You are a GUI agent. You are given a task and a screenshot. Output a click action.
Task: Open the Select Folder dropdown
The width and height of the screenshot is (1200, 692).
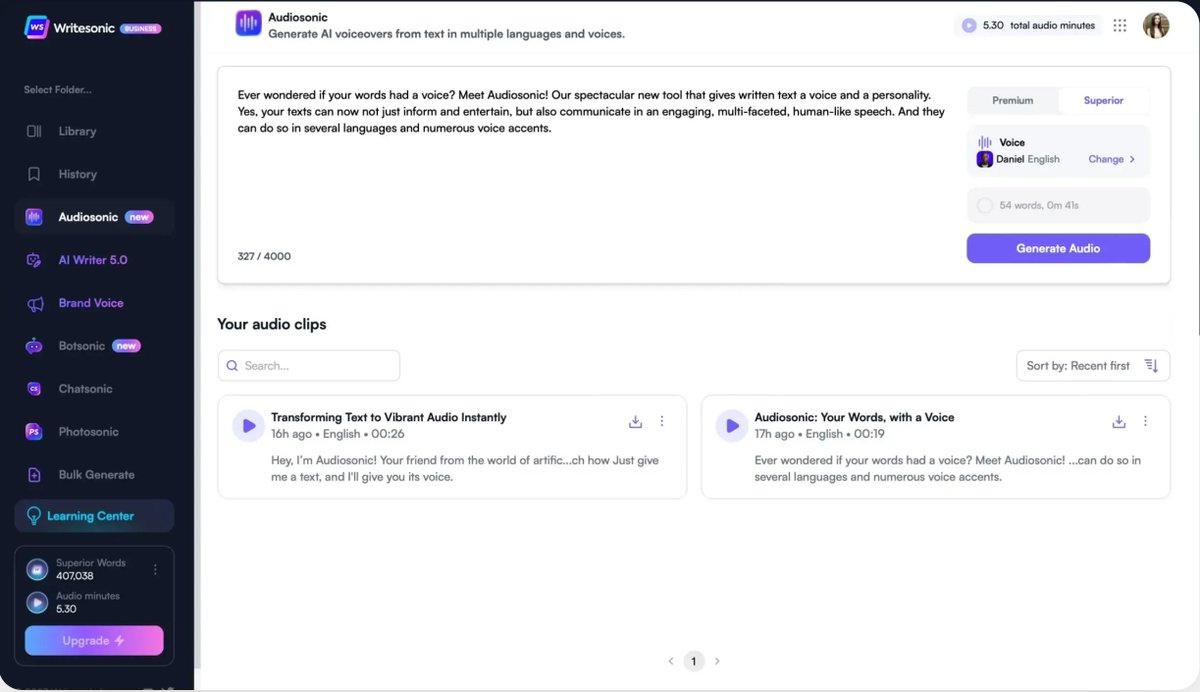(58, 90)
